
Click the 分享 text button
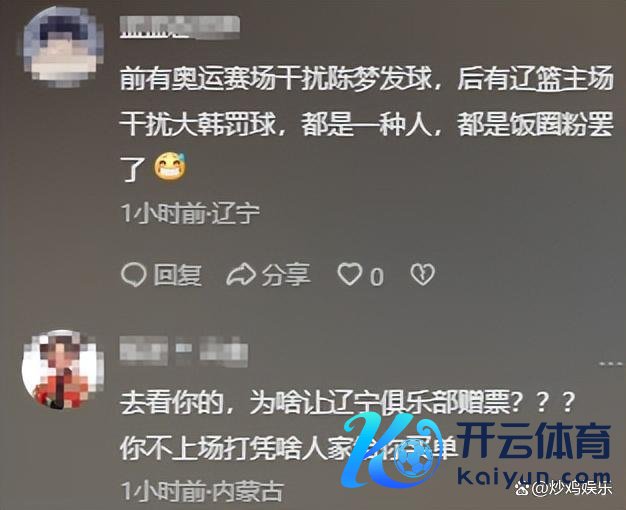(x=286, y=275)
